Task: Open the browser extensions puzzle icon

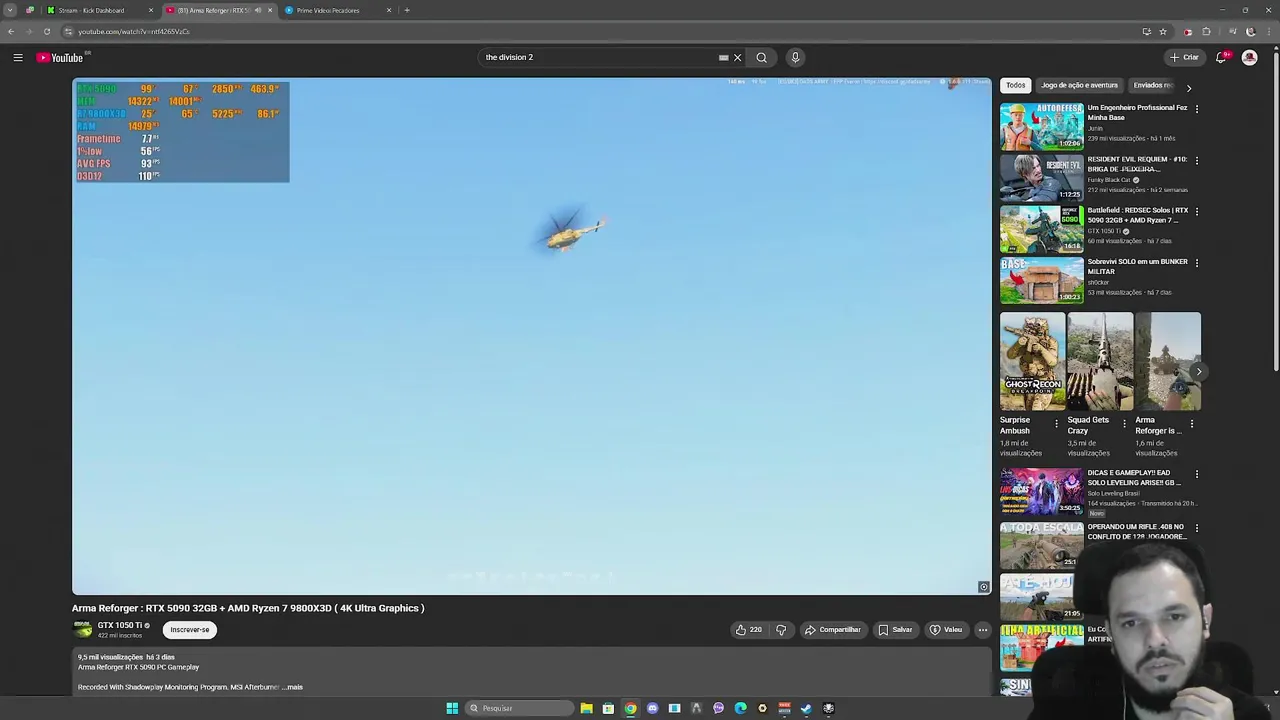Action: [x=1206, y=32]
